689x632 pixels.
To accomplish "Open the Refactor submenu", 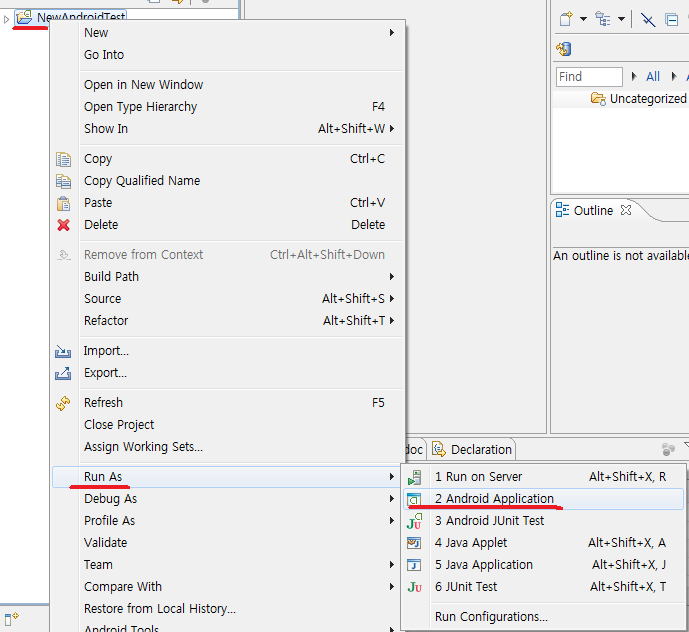I will pyautogui.click(x=228, y=320).
